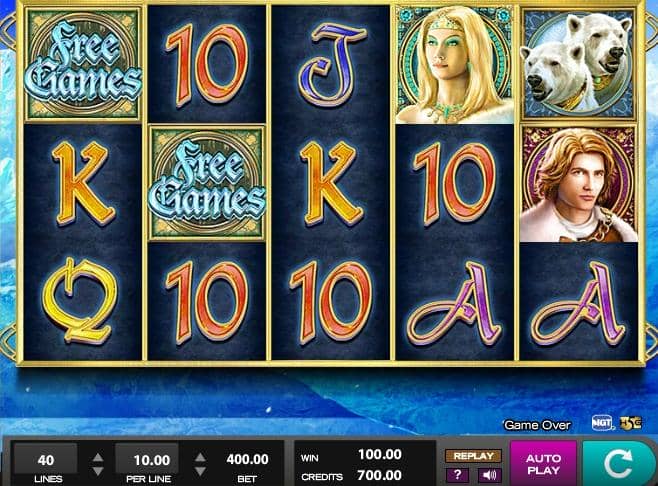The width and height of the screenshot is (658, 486).
Task: Click the Free Games symbol on first reel
Action: click(83, 64)
